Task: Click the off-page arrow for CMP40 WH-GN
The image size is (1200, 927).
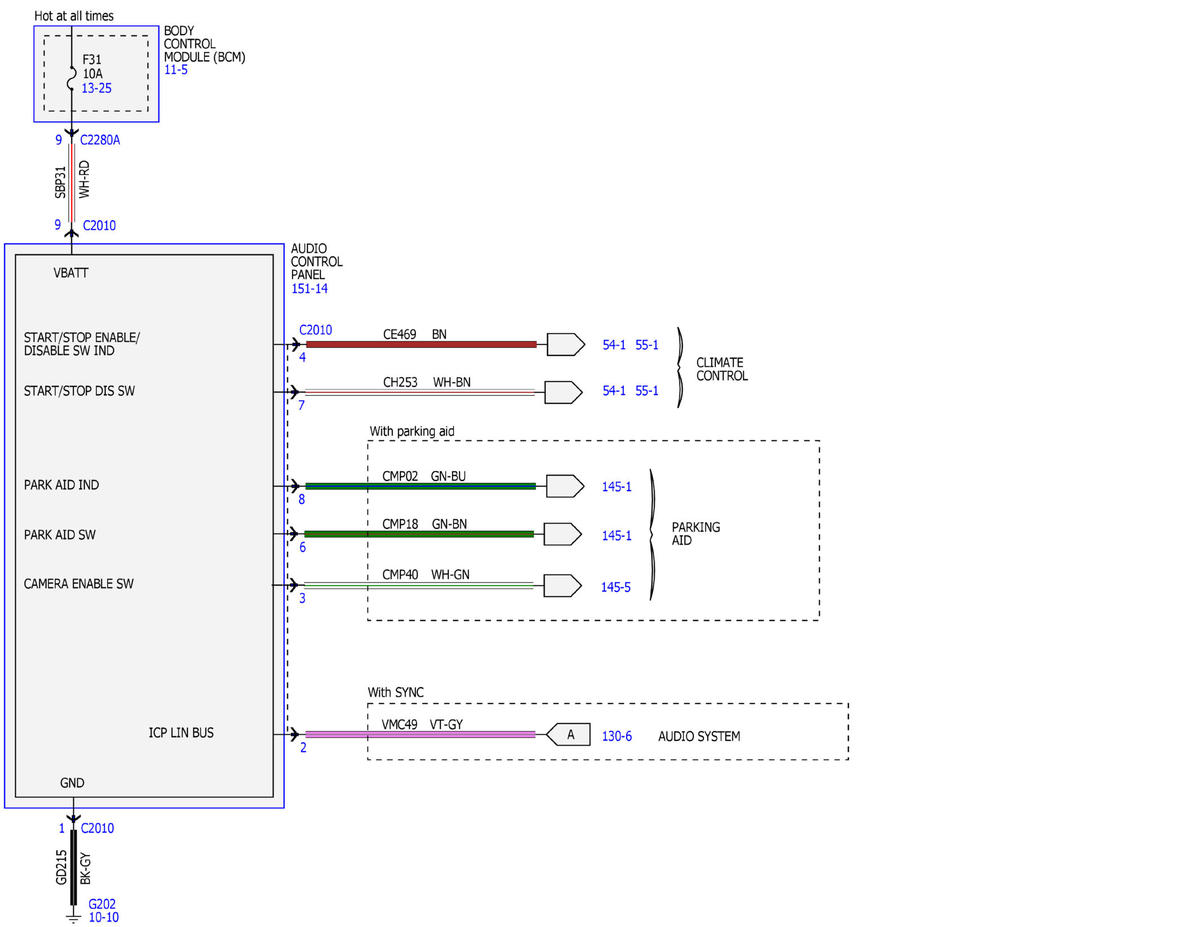Action: (563, 584)
